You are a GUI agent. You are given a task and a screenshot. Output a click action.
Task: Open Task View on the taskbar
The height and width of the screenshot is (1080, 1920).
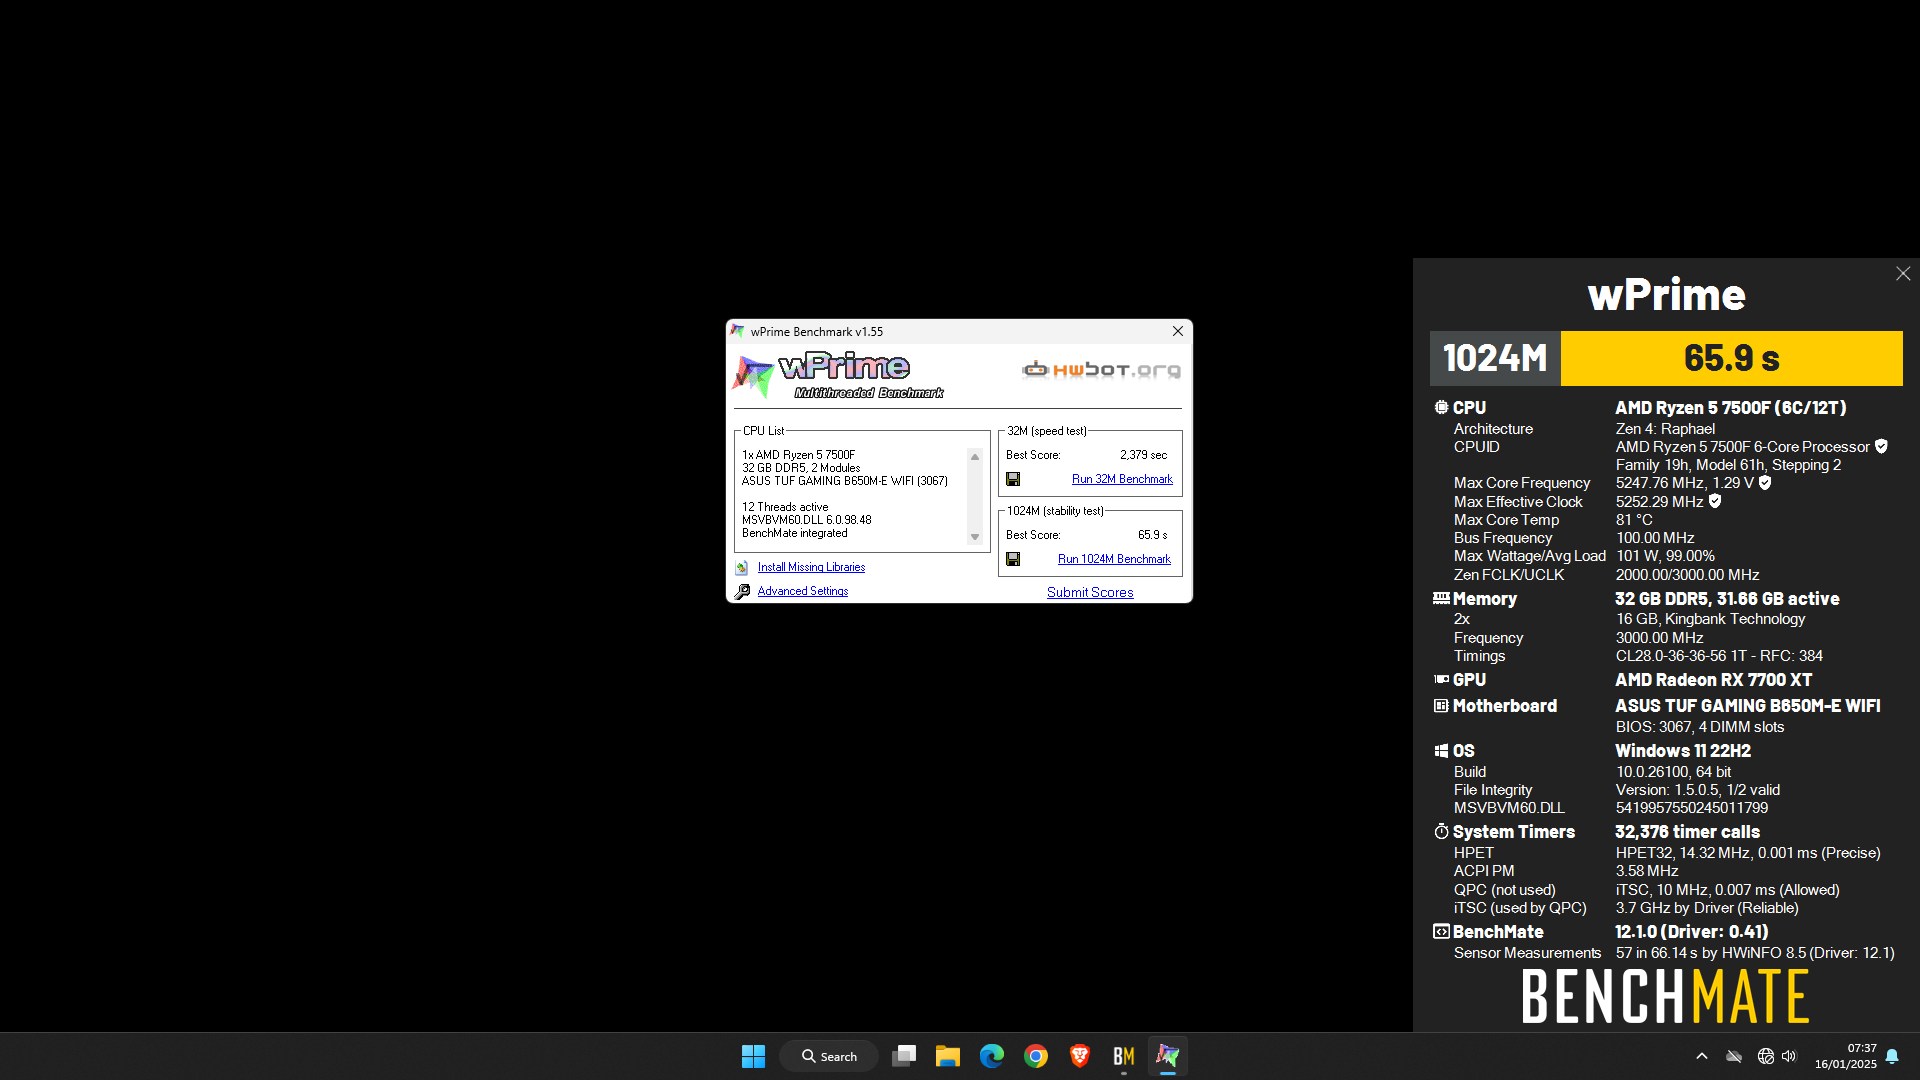pyautogui.click(x=904, y=1057)
